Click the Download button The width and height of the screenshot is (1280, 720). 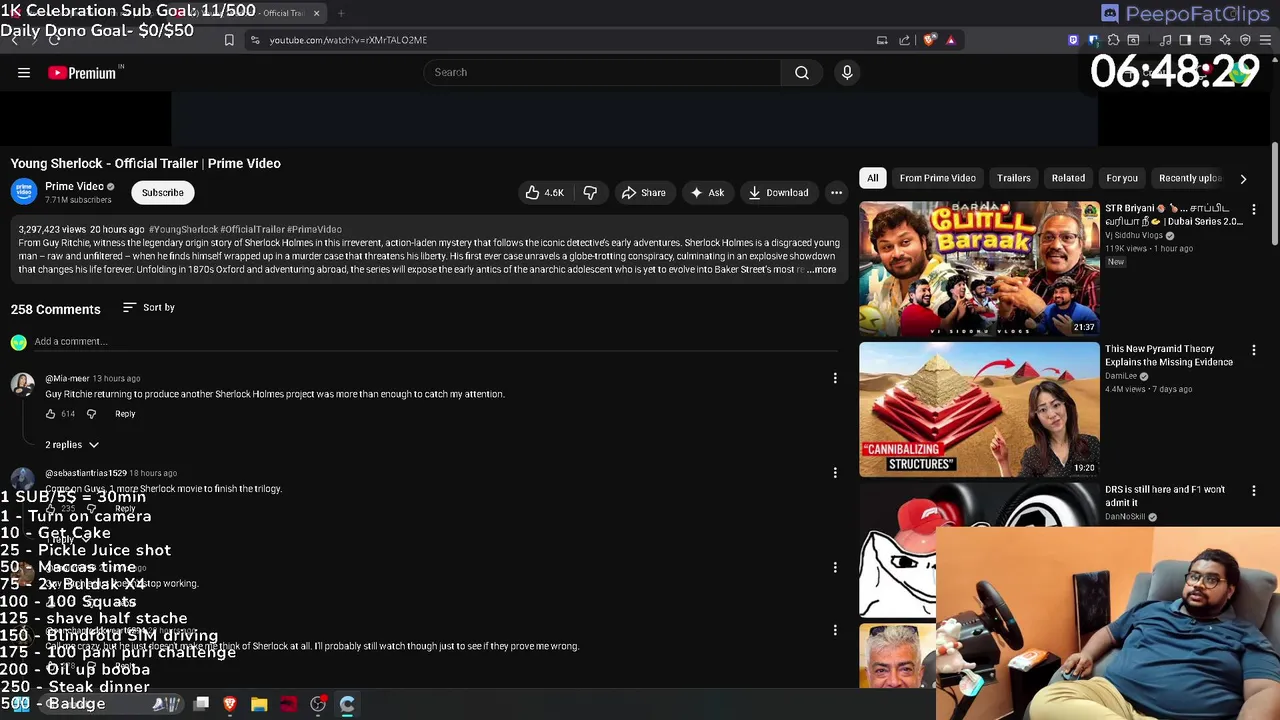click(778, 192)
